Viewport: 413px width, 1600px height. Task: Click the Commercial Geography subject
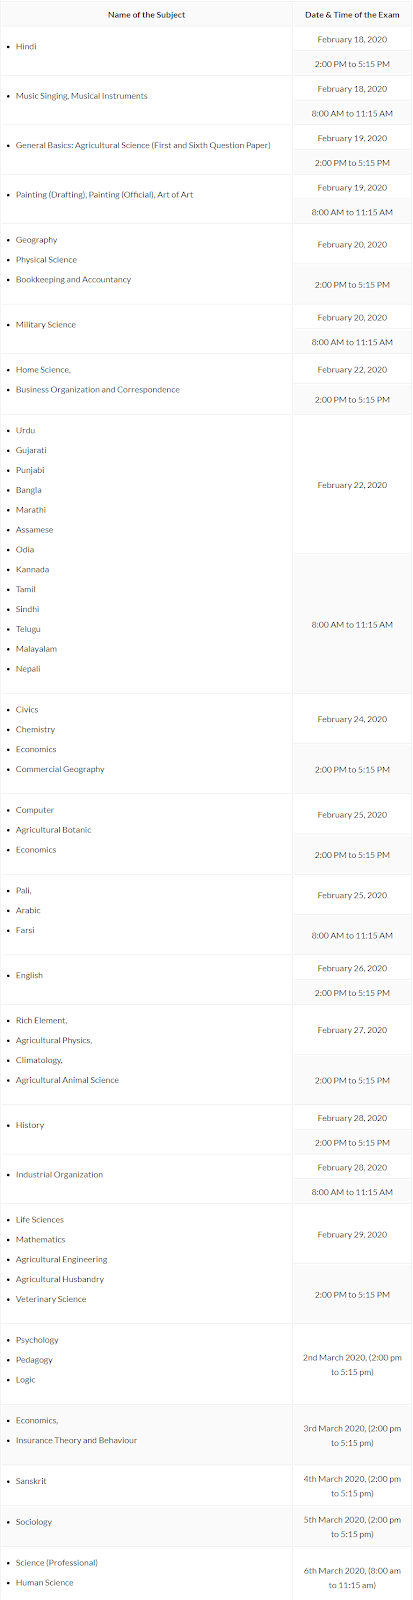[60, 770]
